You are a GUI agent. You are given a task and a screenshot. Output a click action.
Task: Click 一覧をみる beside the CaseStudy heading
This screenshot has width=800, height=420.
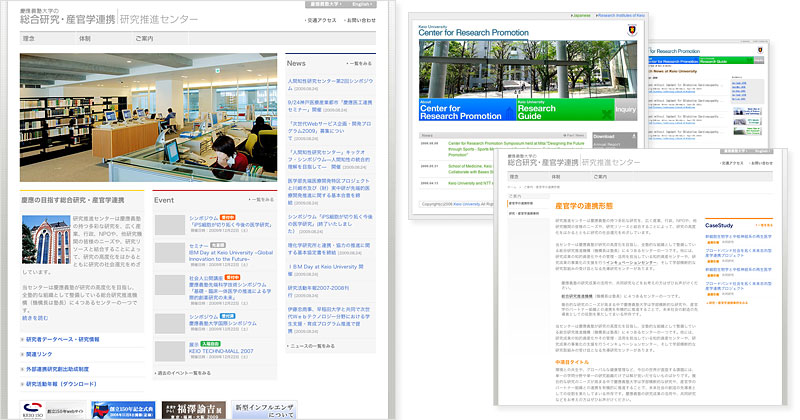(764, 225)
